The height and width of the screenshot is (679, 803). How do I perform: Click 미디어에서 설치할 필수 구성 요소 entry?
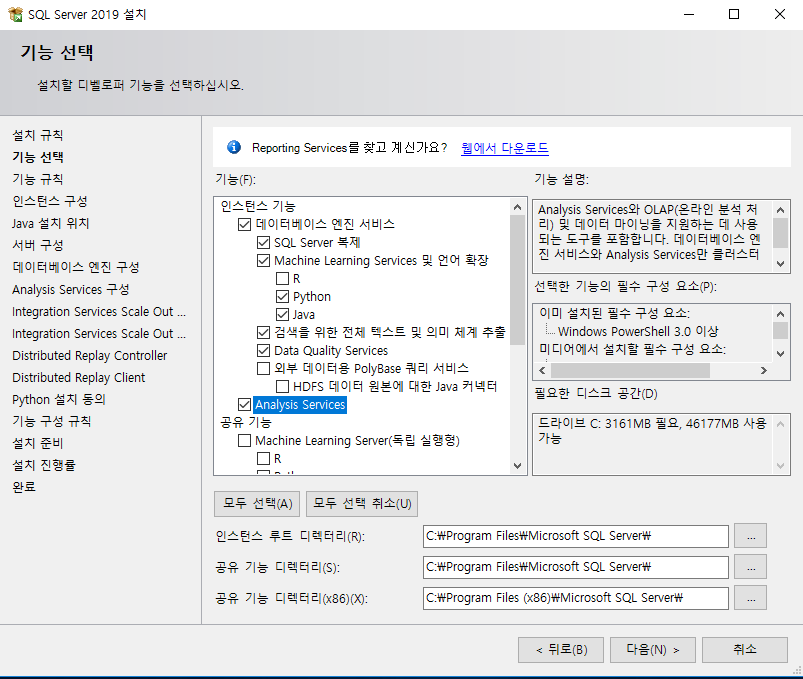click(632, 349)
